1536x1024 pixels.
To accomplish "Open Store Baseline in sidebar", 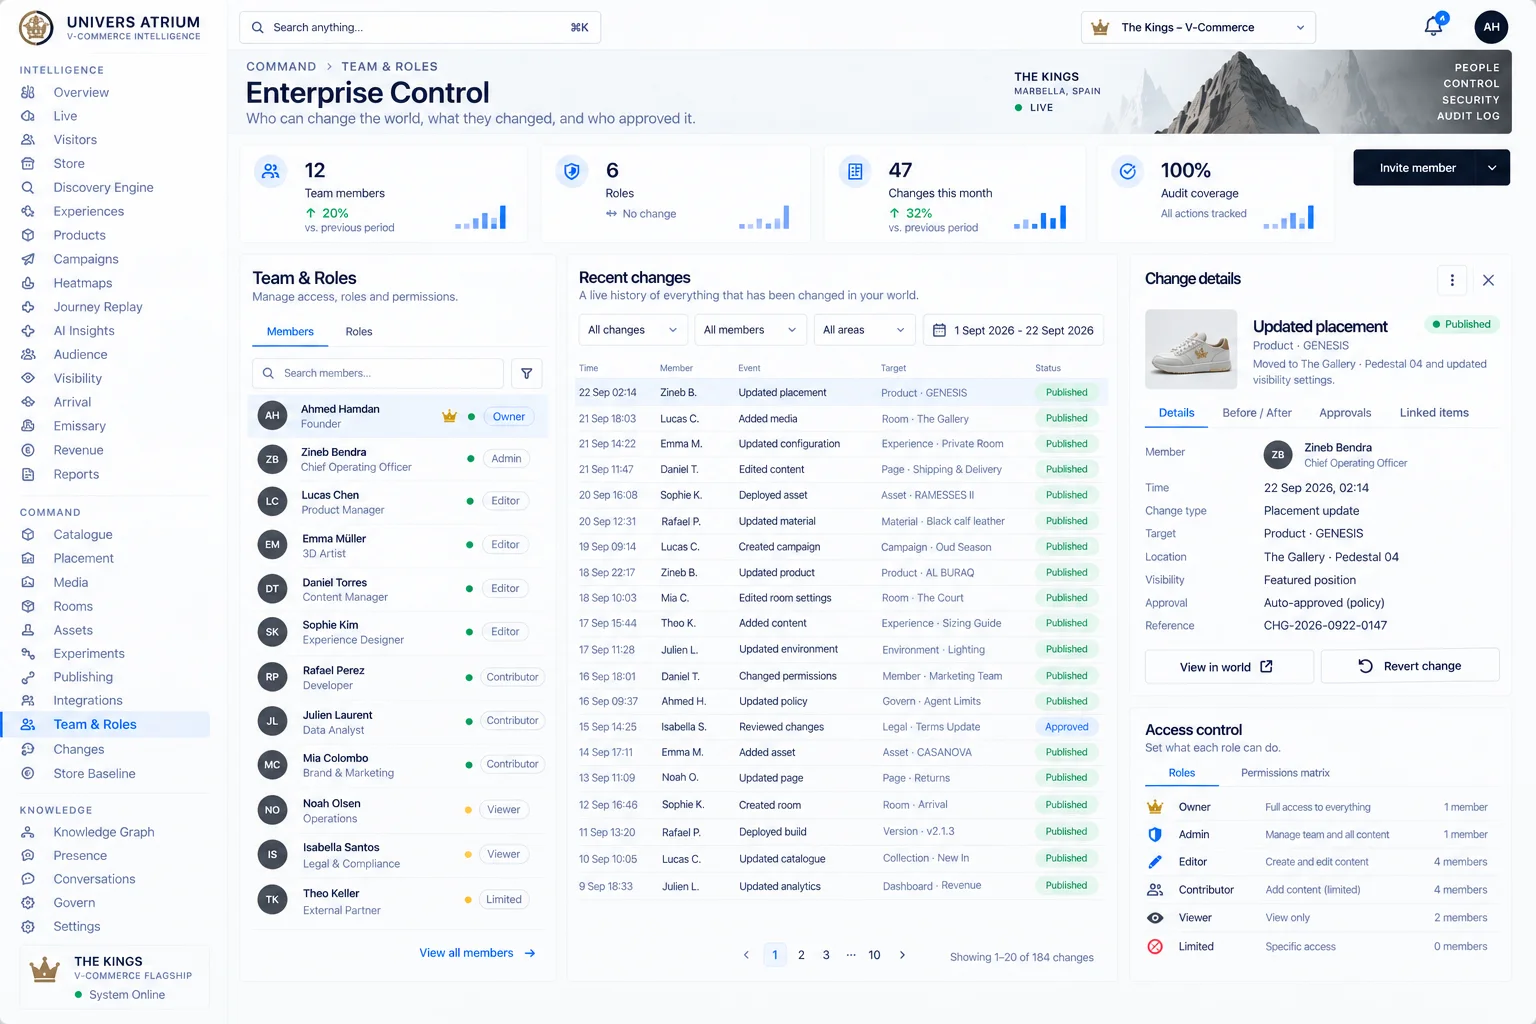I will tap(94, 774).
